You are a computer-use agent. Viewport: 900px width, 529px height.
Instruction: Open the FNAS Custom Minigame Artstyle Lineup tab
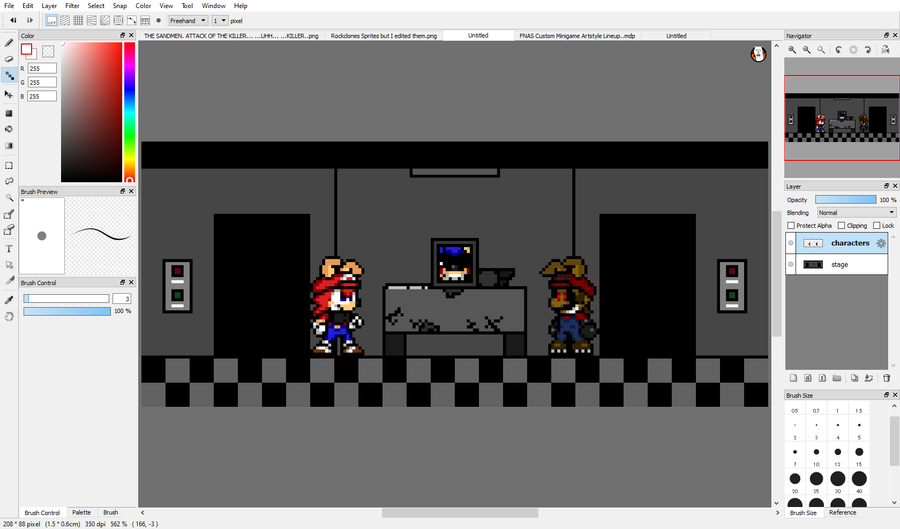(x=577, y=36)
